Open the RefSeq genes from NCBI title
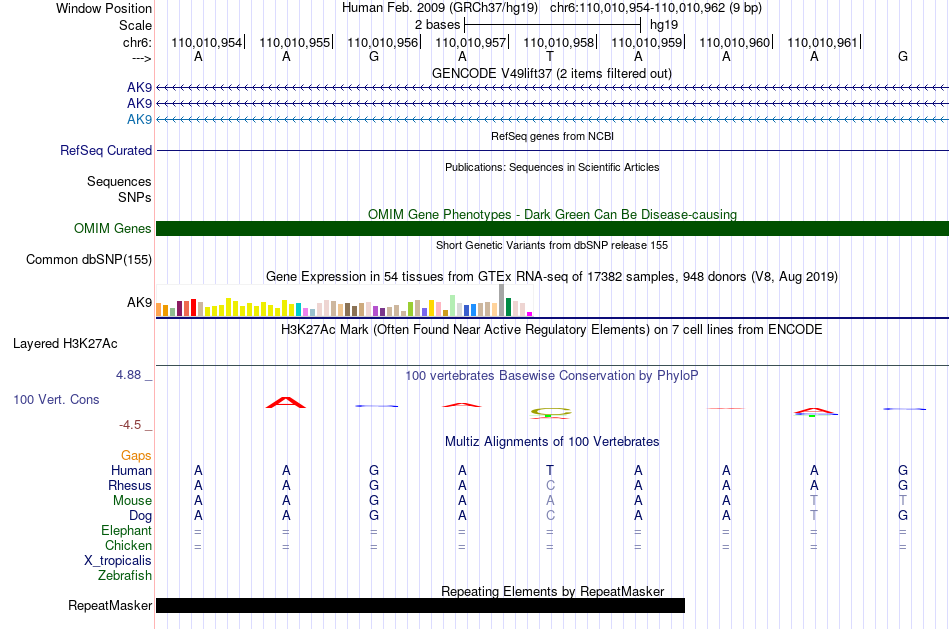 tap(552, 136)
